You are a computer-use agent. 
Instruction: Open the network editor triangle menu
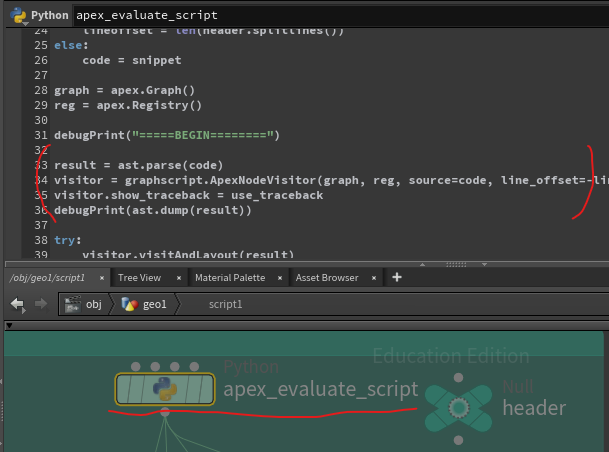pos(9,325)
